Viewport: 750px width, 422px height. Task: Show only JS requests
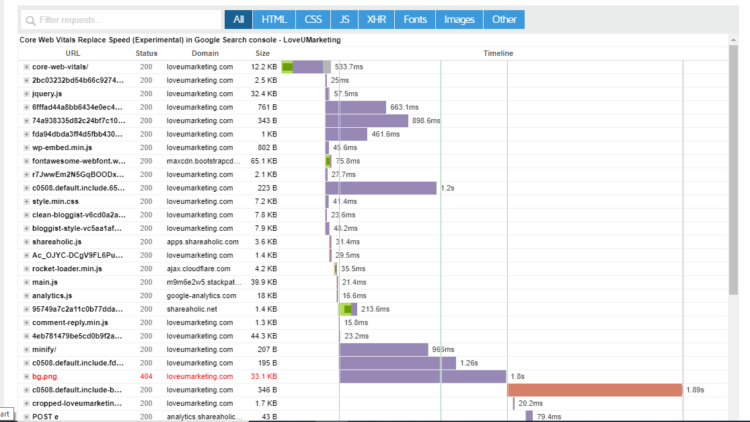coord(344,20)
